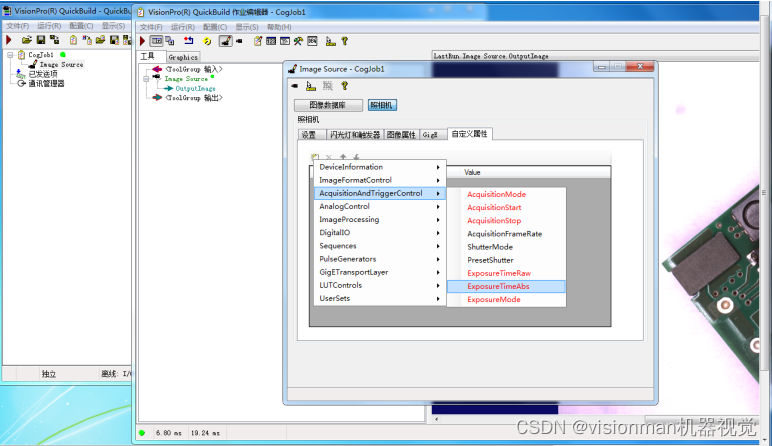Screen dimensions: 772x446
Task: Choose ExposureTimeRaw from submenu
Action: tap(506, 273)
